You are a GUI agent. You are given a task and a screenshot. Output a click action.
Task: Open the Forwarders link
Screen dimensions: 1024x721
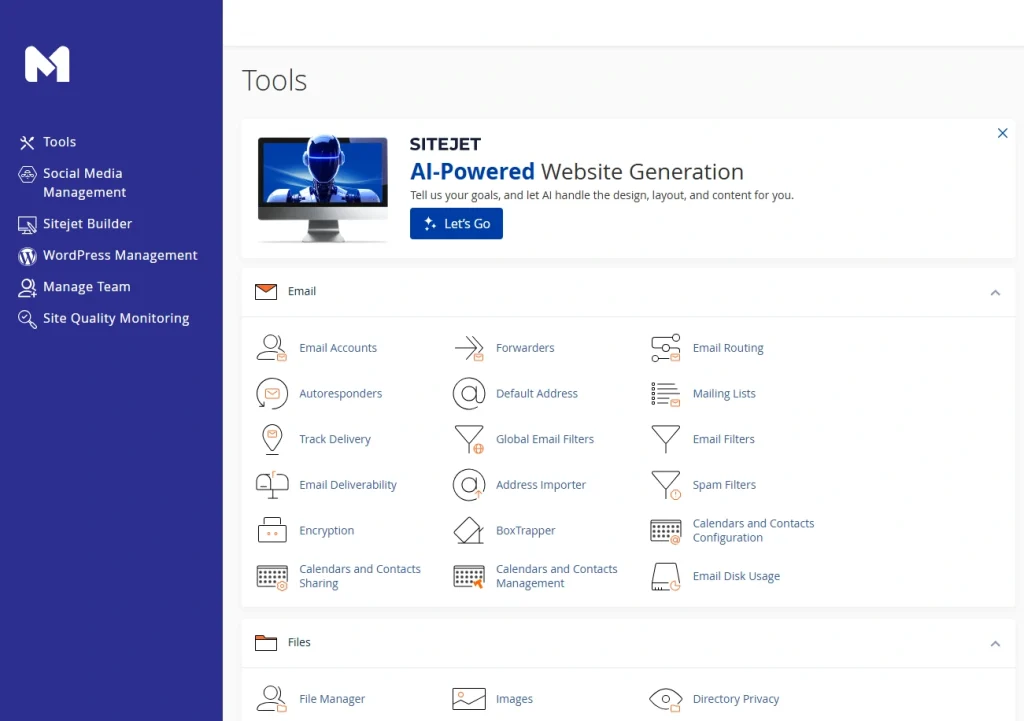(525, 348)
